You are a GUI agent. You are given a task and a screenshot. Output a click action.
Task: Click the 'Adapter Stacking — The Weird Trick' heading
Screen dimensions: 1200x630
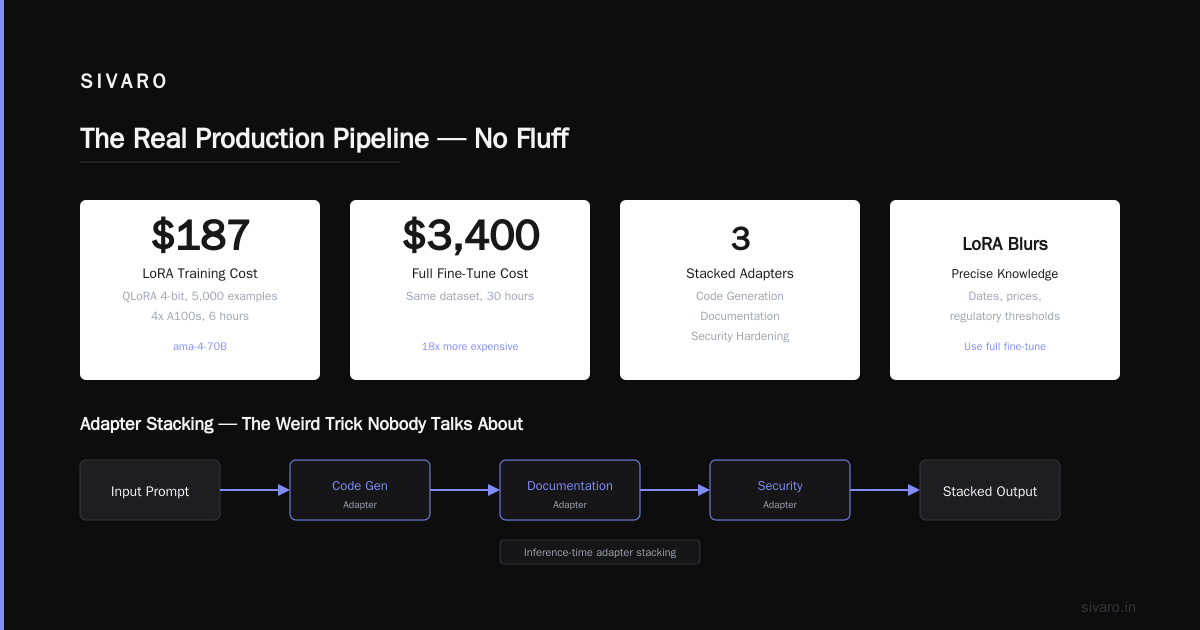(x=301, y=424)
